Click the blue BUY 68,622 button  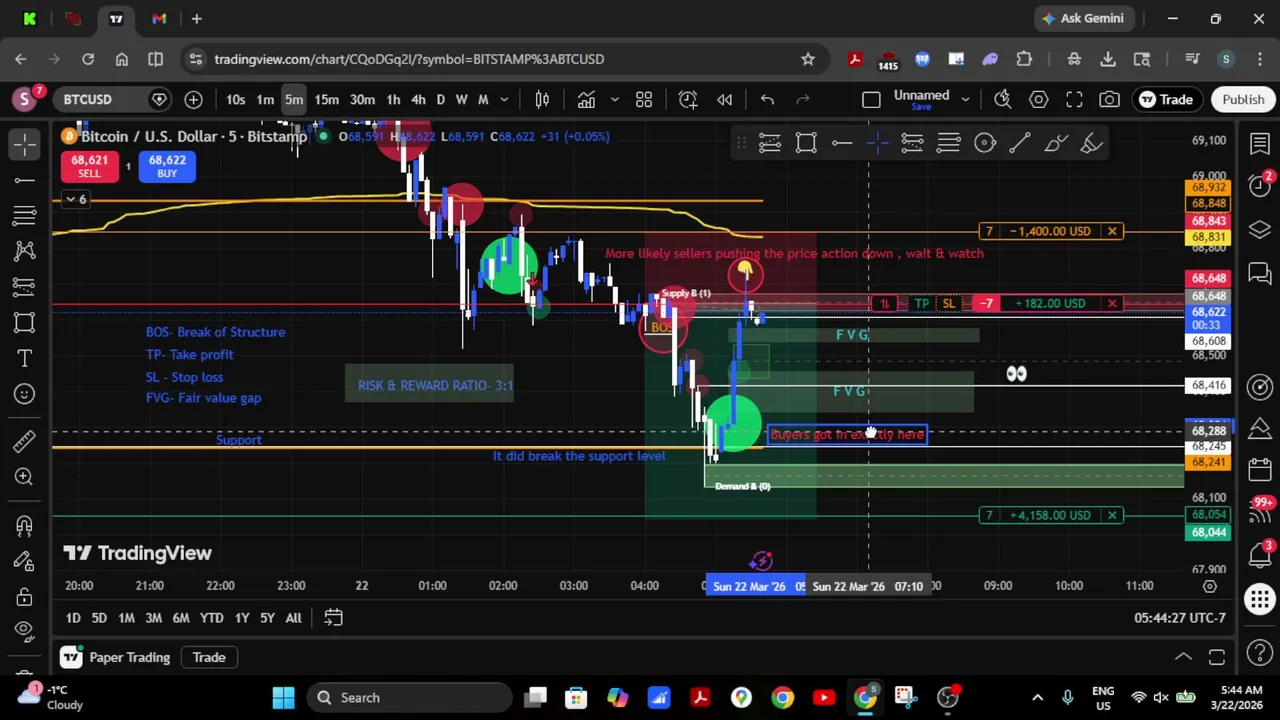pyautogui.click(x=167, y=167)
